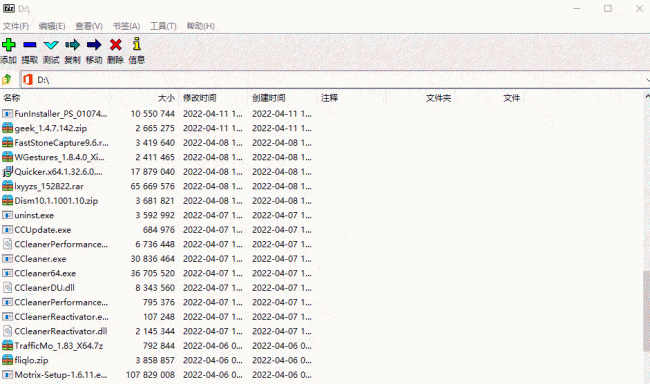This screenshot has height=384, width=650.
Task: Open the Bookmarks (书签) menu
Action: 126,26
